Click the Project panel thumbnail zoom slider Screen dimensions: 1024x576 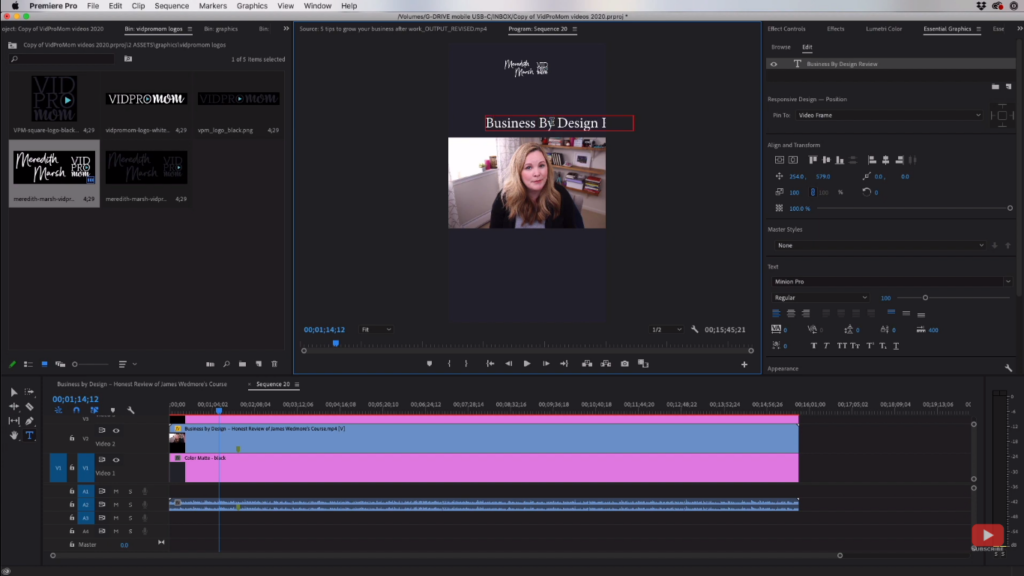point(91,364)
